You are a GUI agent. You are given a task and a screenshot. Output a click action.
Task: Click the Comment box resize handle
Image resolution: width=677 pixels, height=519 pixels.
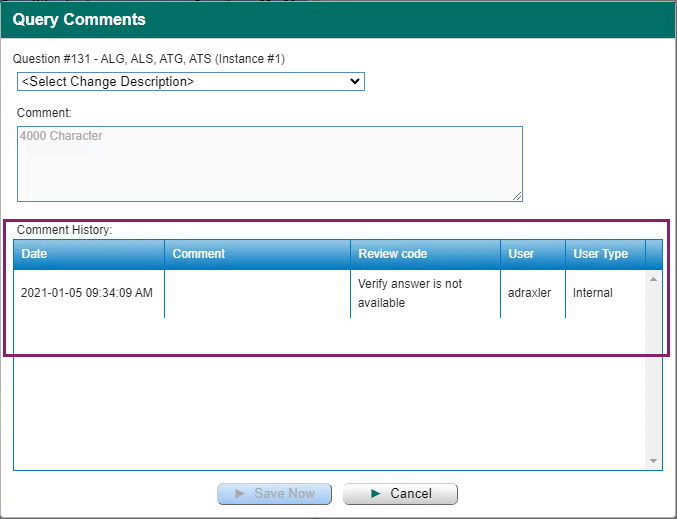(517, 196)
